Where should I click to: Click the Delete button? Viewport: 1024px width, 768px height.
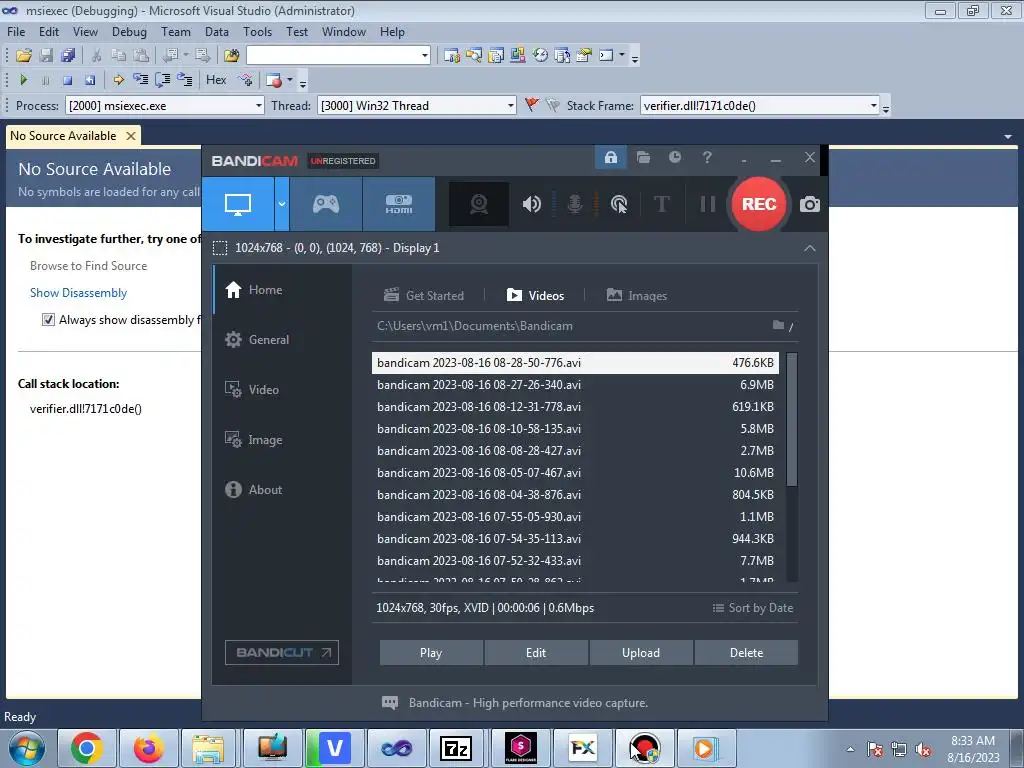pyautogui.click(x=746, y=652)
